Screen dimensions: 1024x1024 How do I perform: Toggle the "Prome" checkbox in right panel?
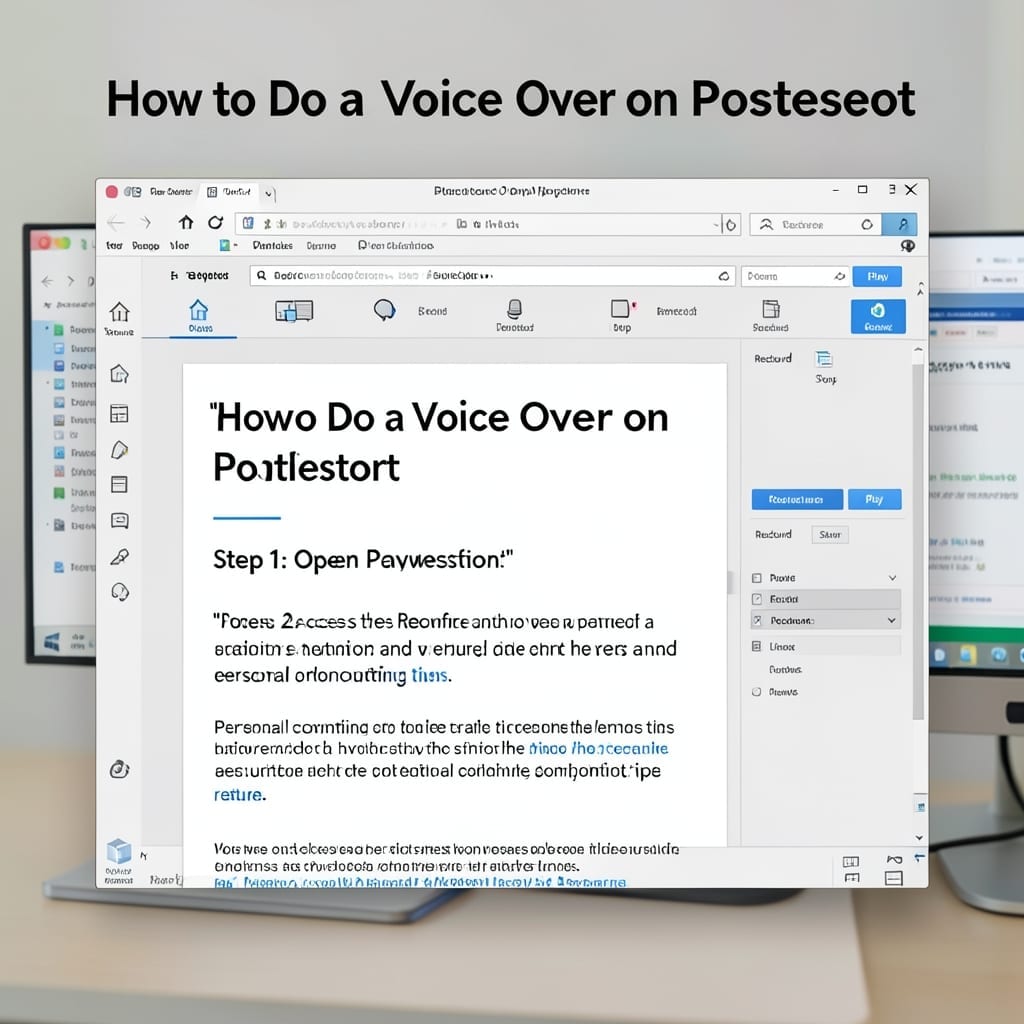point(757,578)
